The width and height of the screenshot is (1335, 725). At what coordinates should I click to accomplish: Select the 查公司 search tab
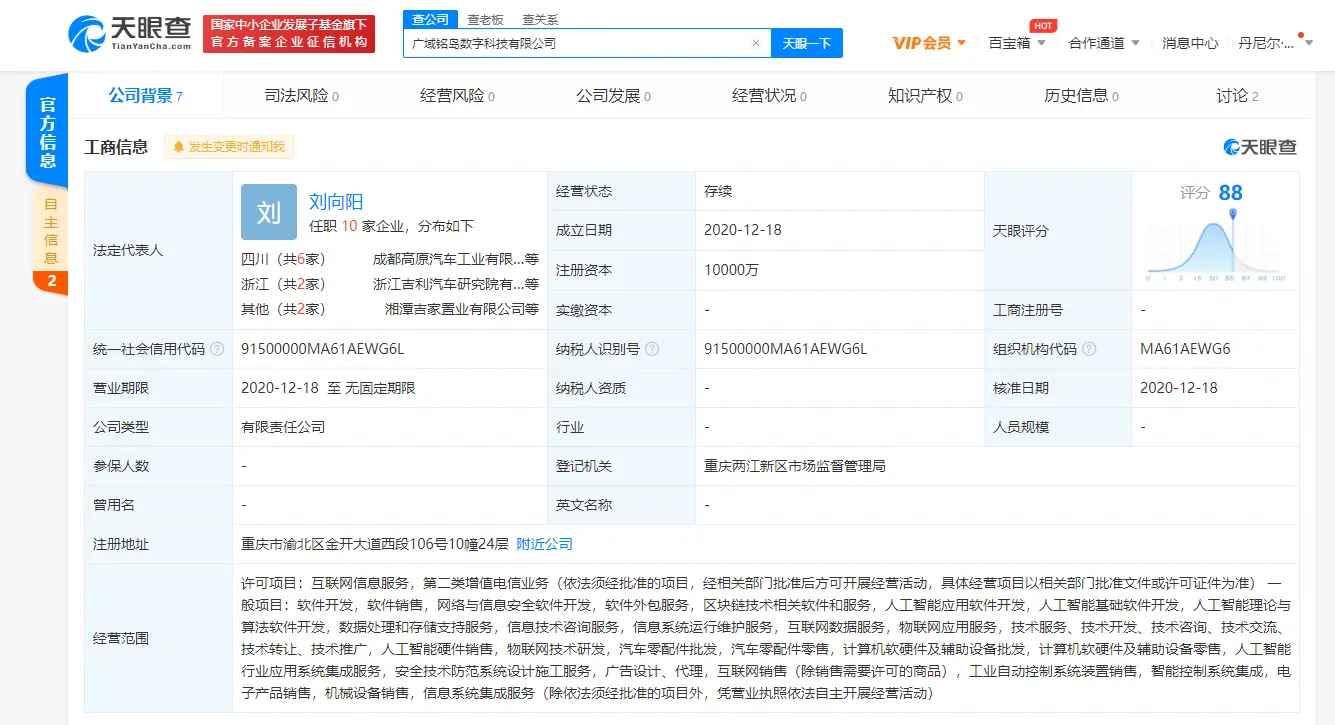click(431, 20)
